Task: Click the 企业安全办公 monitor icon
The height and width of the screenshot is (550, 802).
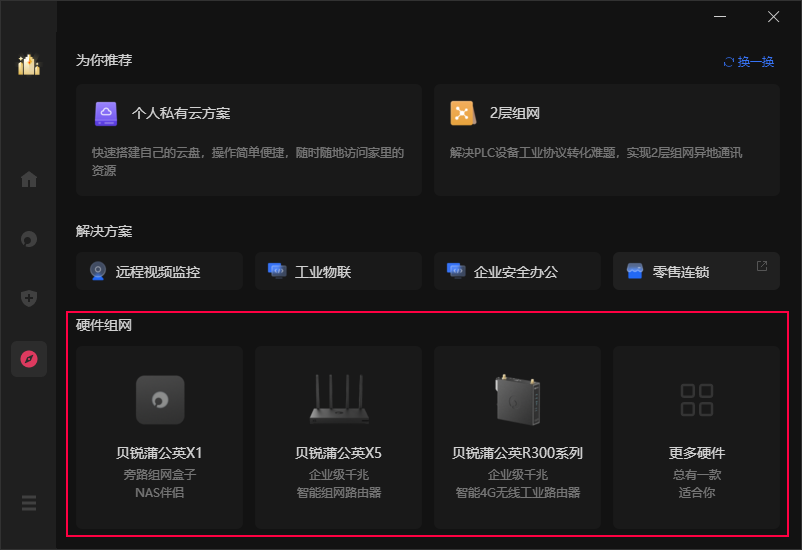Action: (x=456, y=271)
